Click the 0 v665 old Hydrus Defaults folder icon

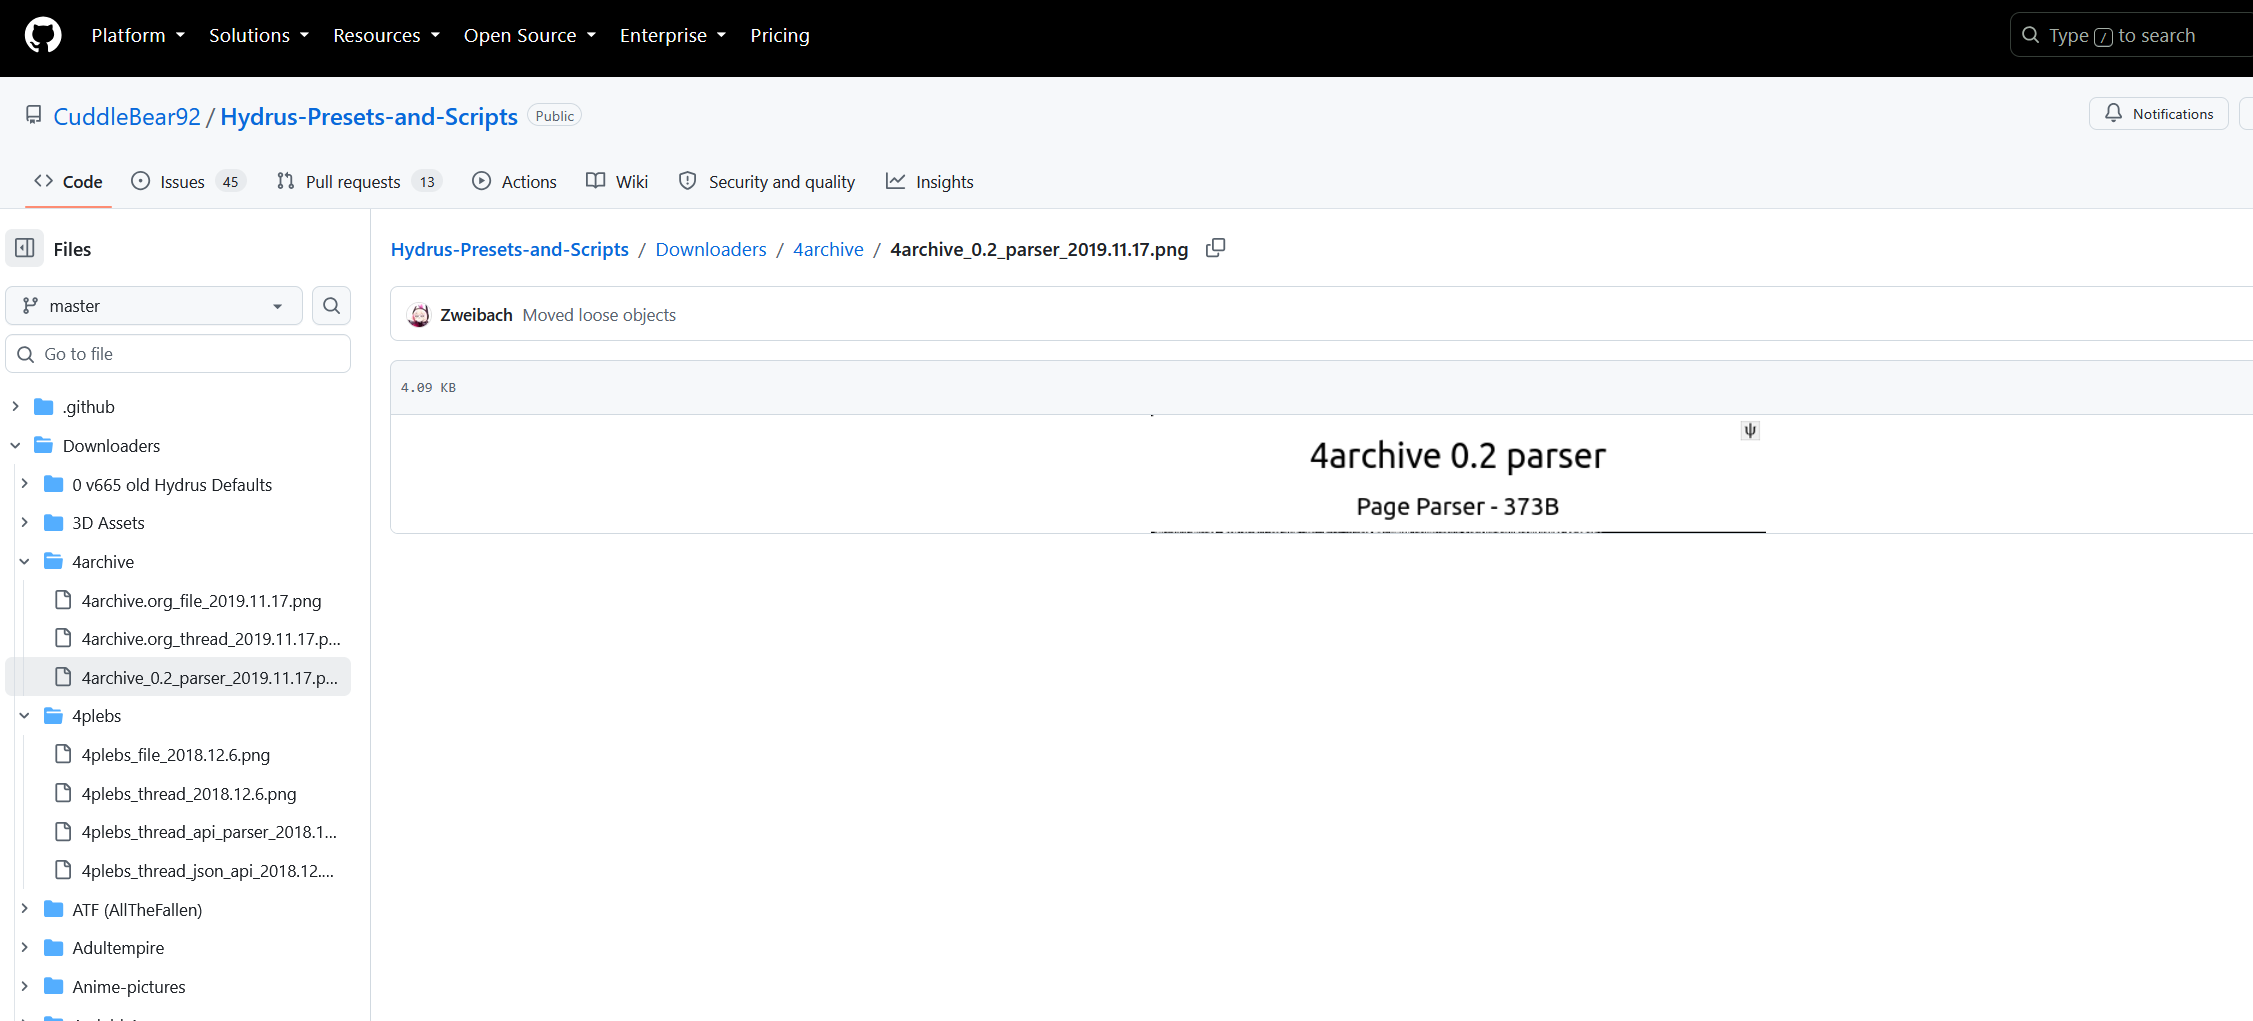[54, 484]
